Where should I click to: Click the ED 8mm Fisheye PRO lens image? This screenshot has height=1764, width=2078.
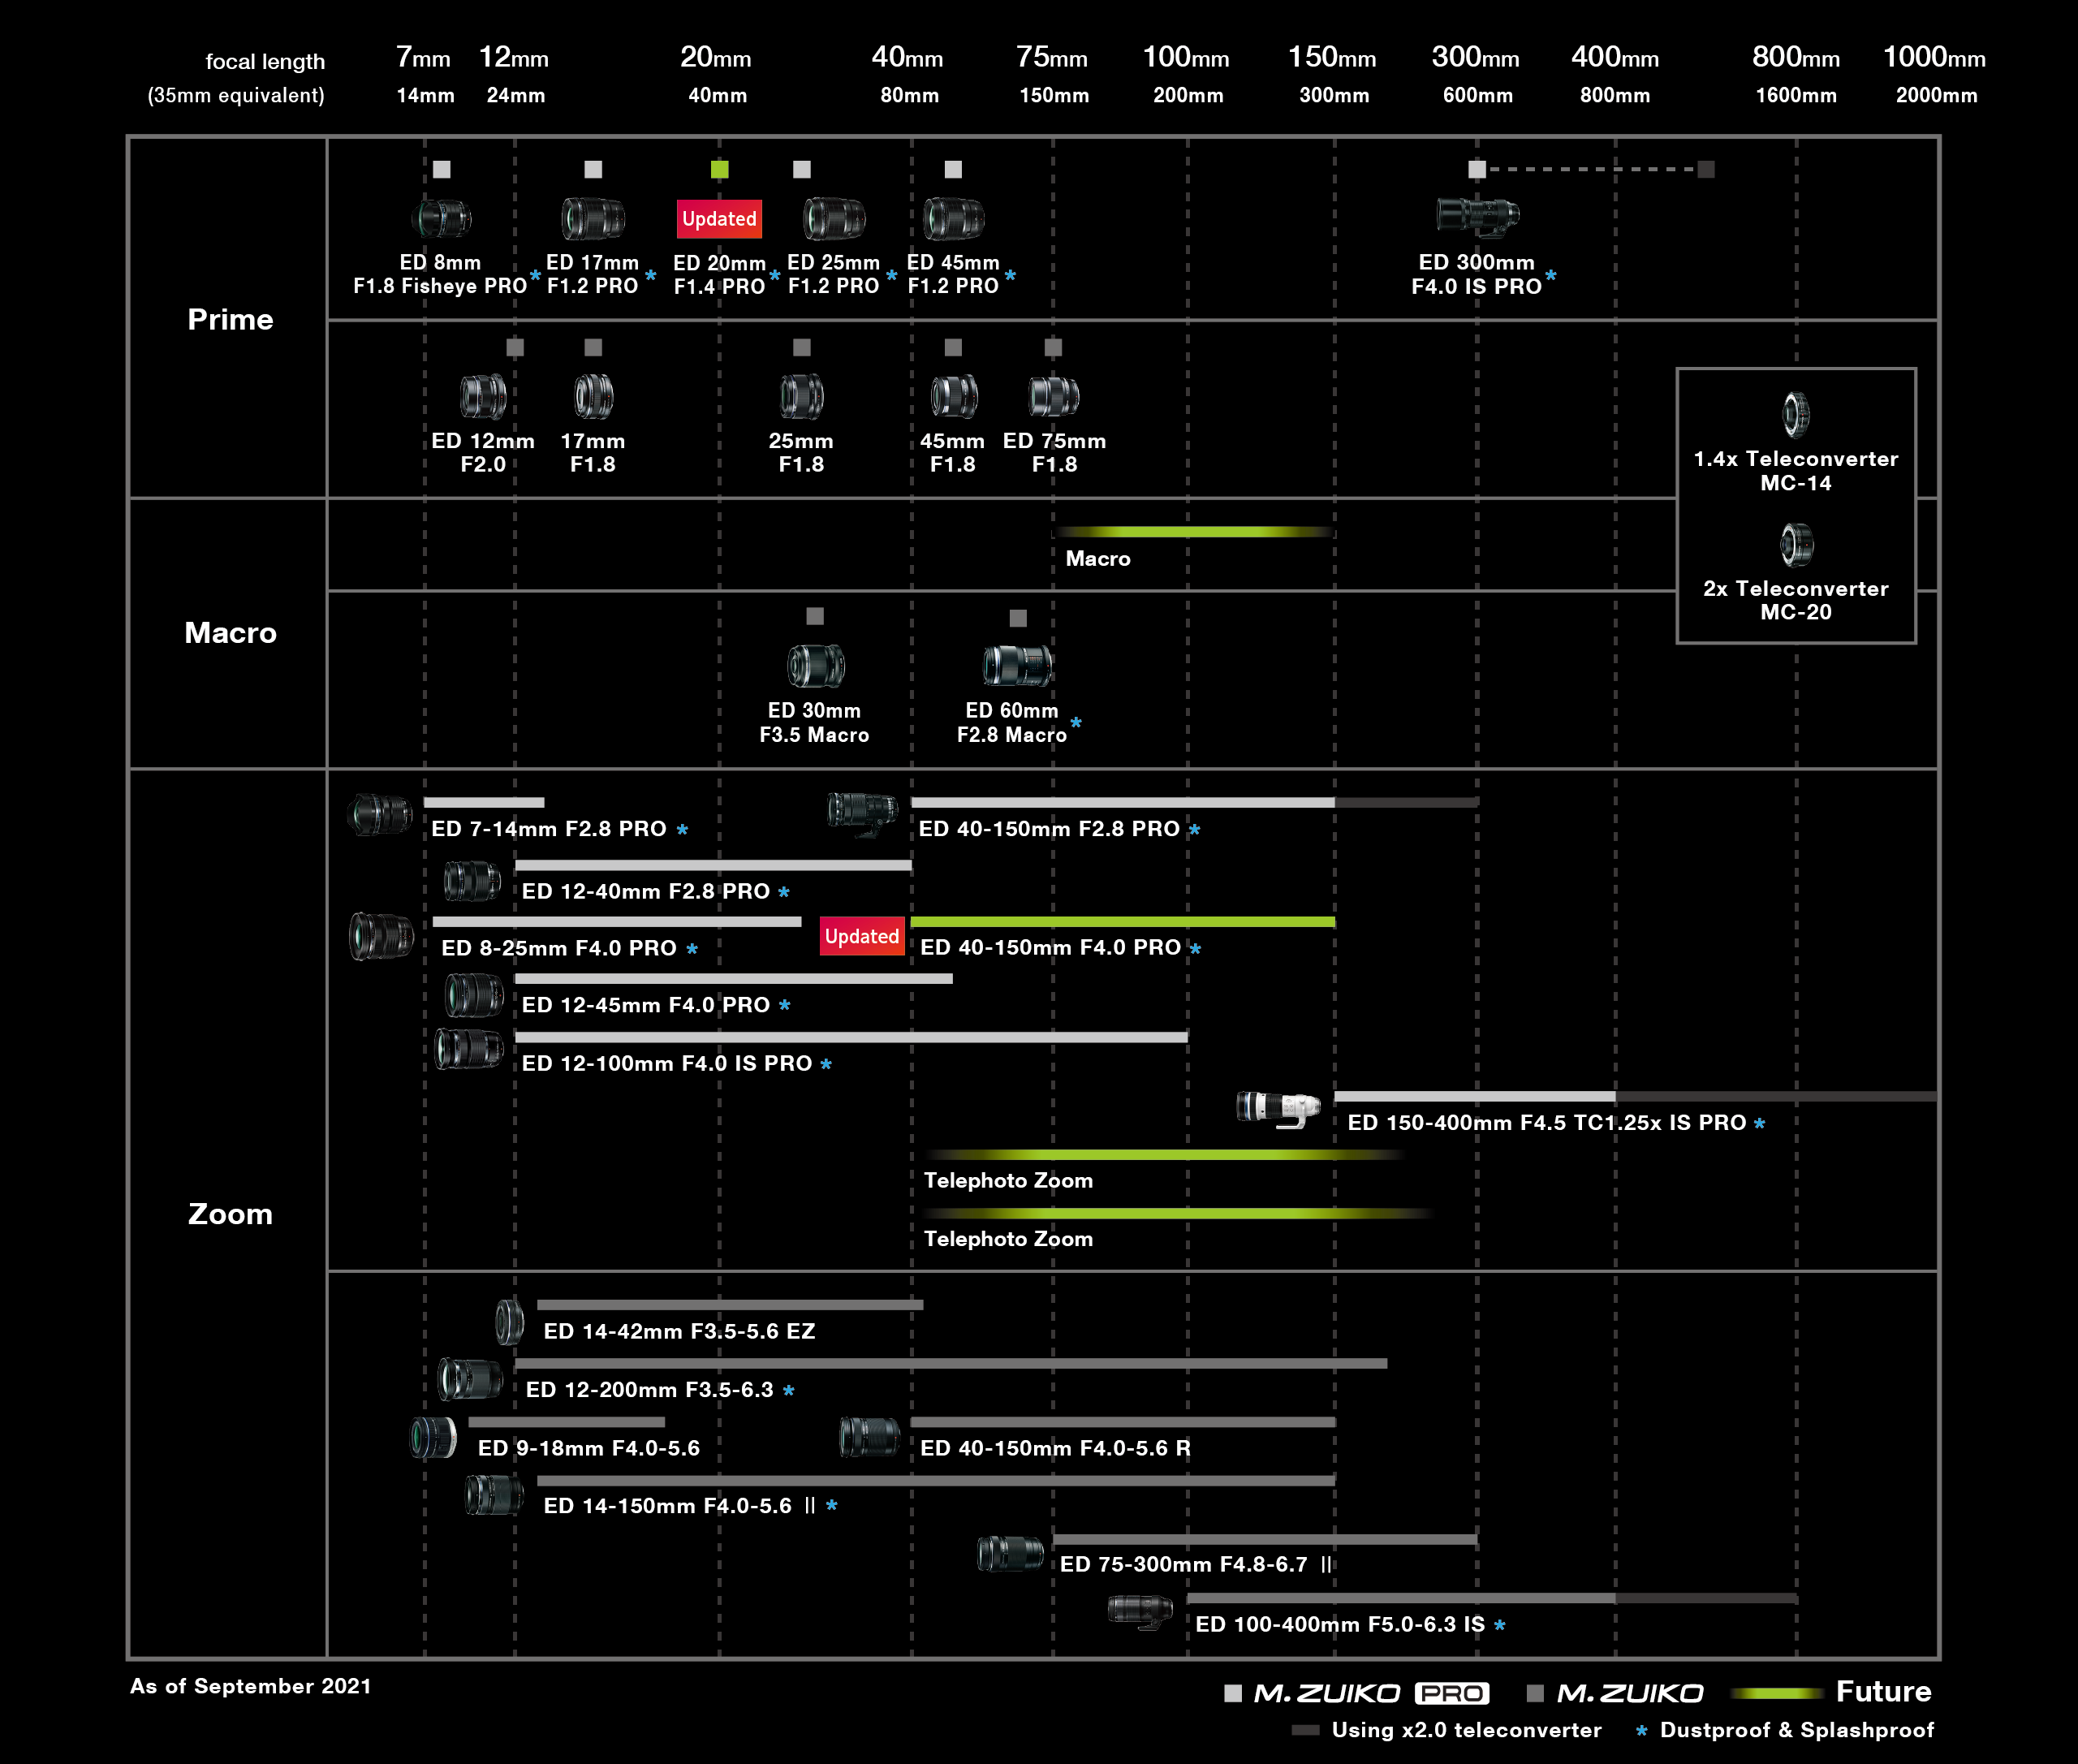pos(441,218)
